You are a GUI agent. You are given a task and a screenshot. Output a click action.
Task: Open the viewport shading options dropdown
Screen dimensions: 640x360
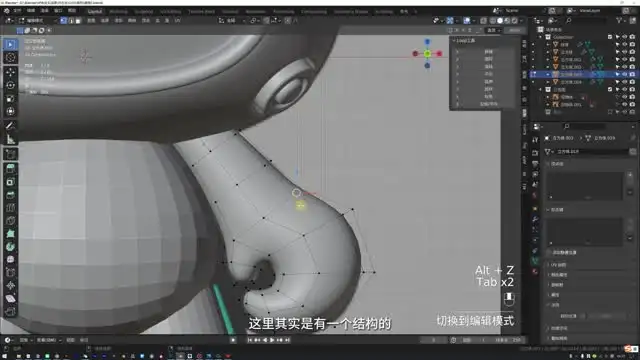tap(522, 20)
